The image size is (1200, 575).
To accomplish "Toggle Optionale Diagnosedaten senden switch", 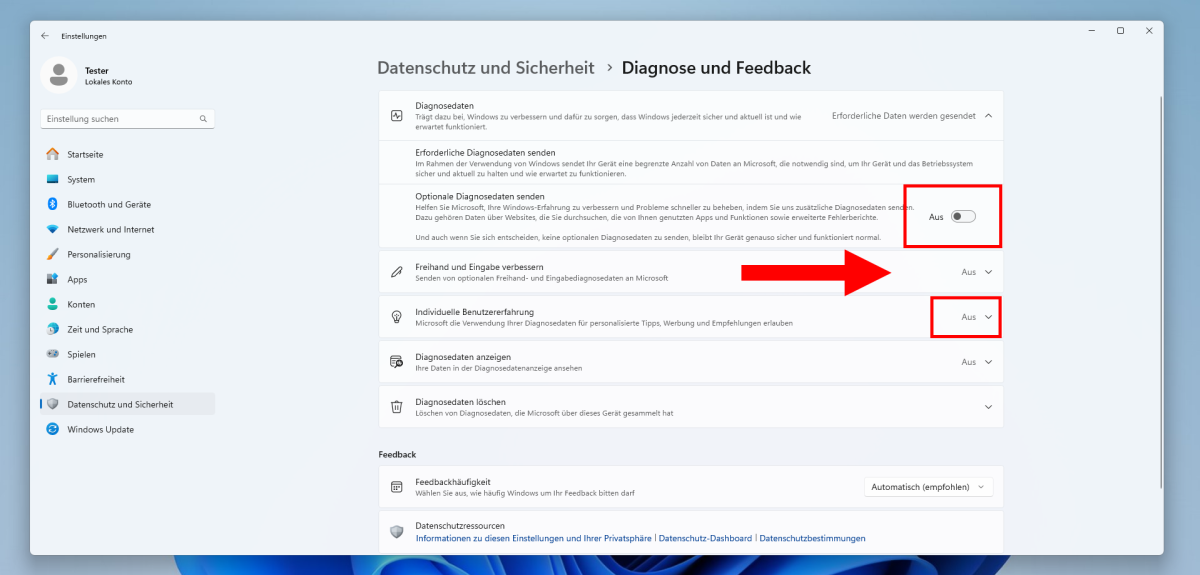I will [x=963, y=216].
